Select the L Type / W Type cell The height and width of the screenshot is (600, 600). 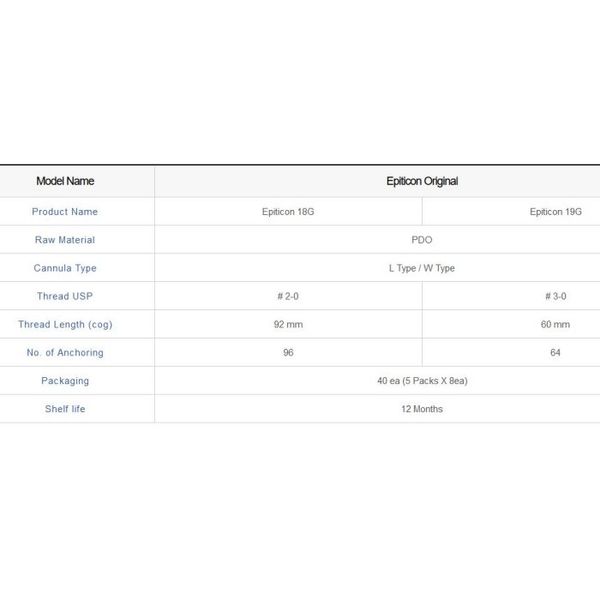pyautogui.click(x=421, y=268)
